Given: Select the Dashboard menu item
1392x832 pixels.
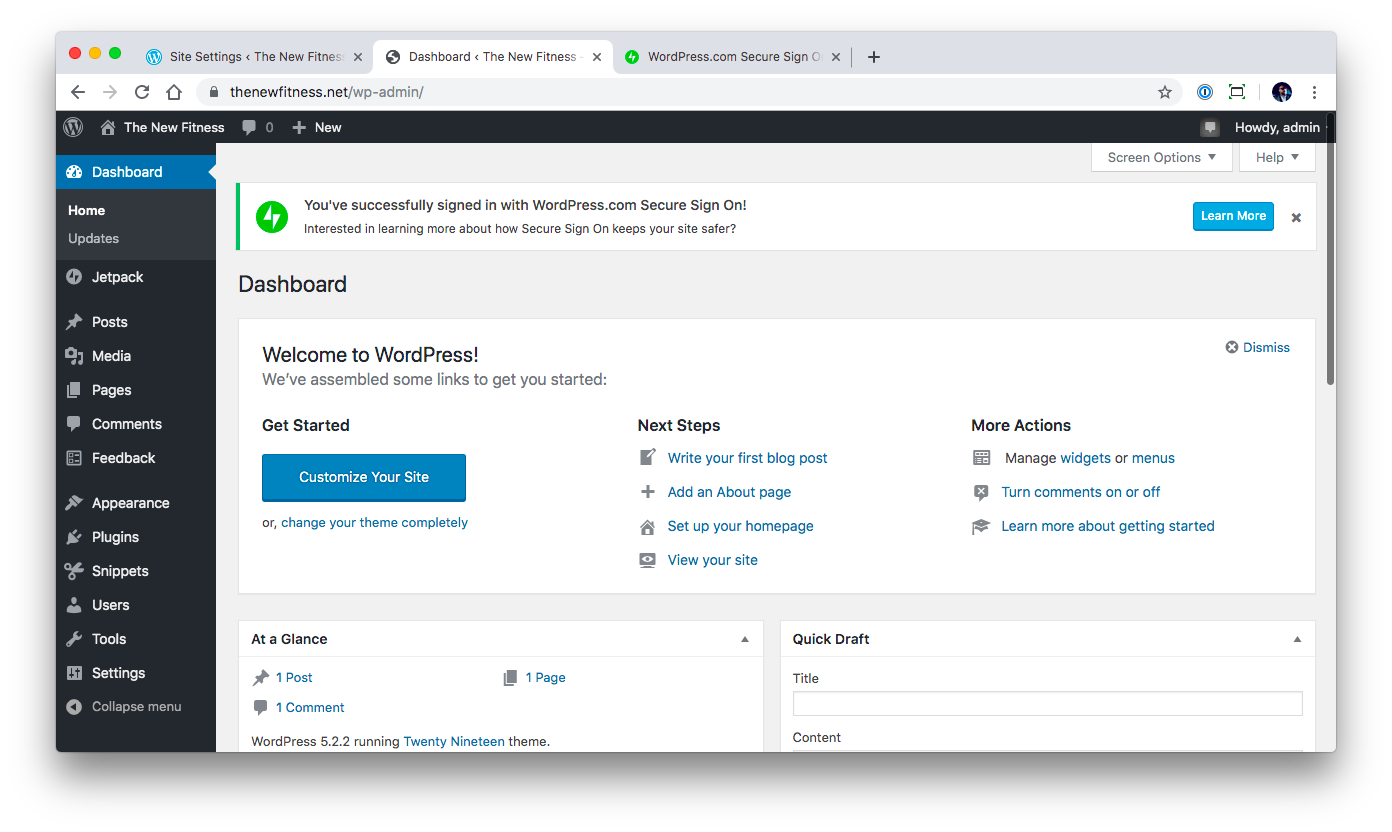Looking at the screenshot, I should click(x=136, y=172).
